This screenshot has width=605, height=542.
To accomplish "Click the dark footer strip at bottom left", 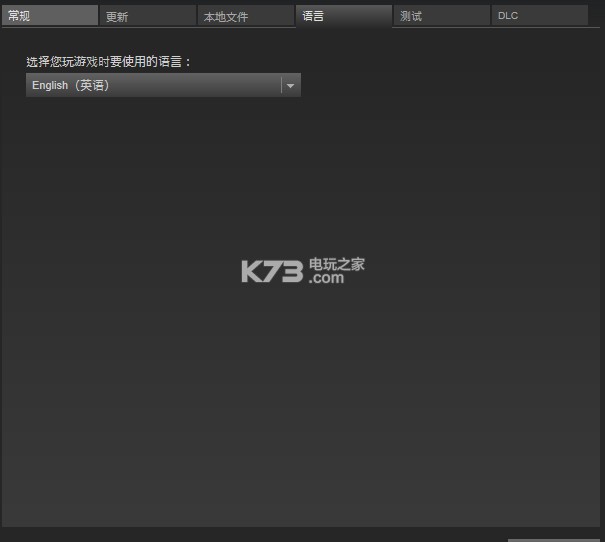I will (150, 535).
